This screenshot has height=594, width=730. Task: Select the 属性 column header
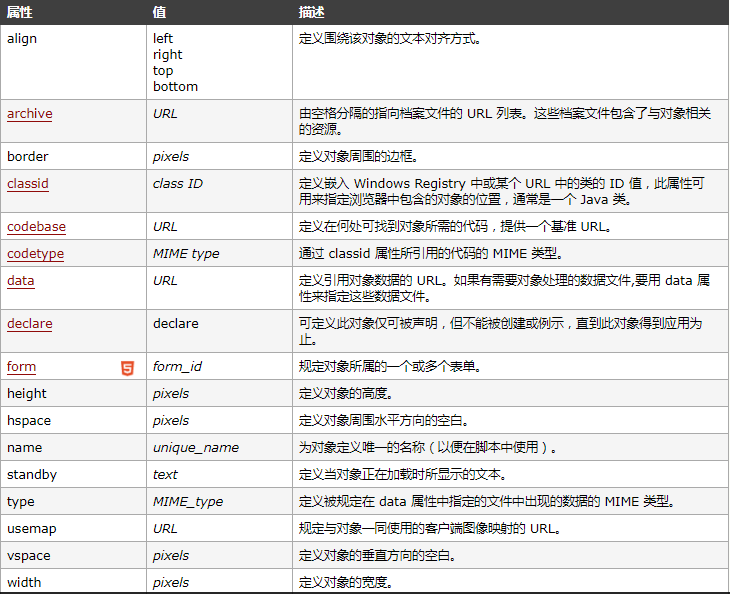pyautogui.click(x=20, y=12)
